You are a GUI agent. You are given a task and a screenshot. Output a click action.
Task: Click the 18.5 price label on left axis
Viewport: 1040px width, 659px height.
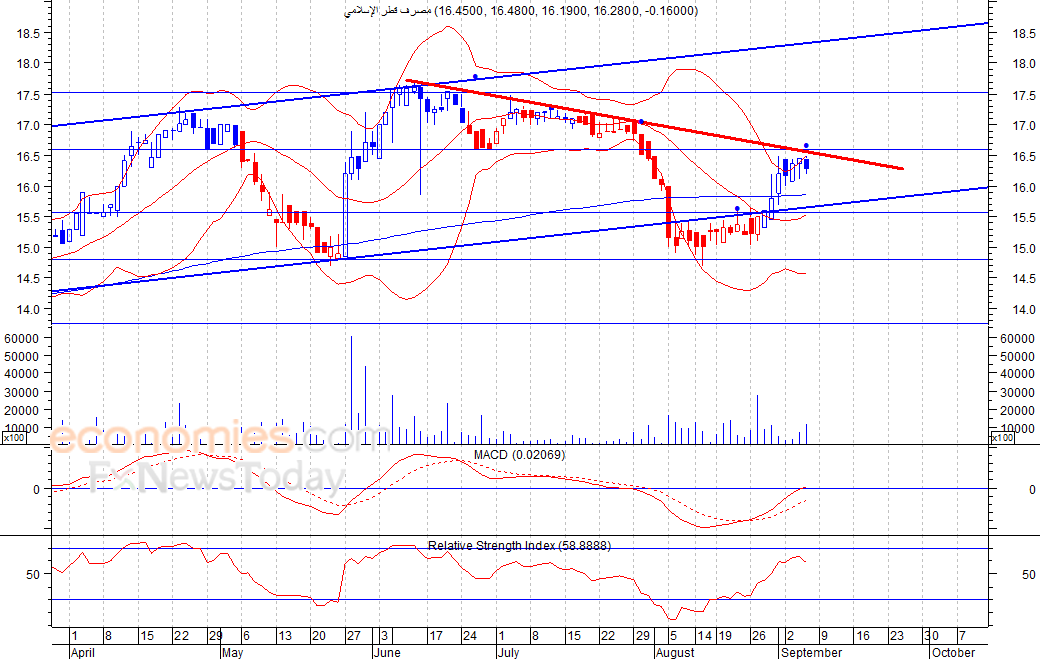point(29,33)
